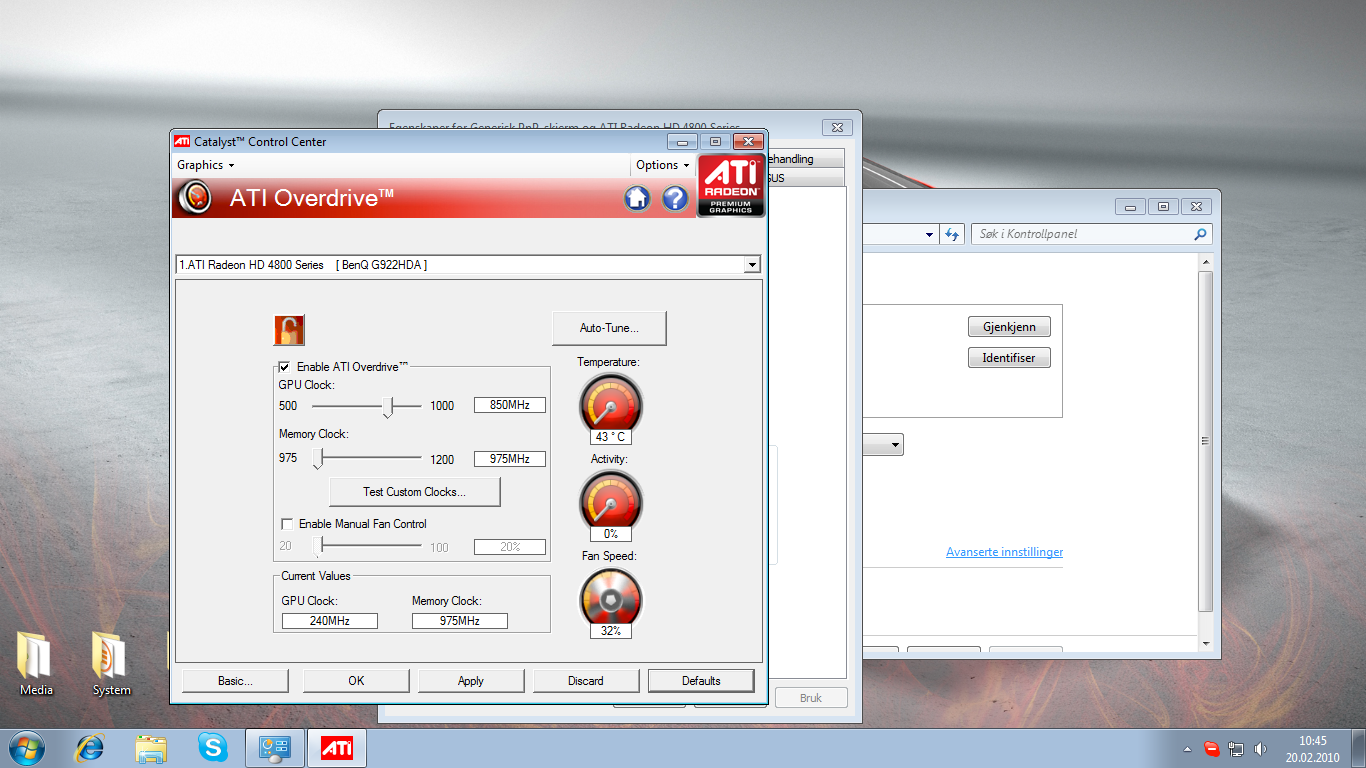Viewport: 1366px width, 768px height.
Task: Click the Fan Speed gauge dial
Action: tap(610, 597)
